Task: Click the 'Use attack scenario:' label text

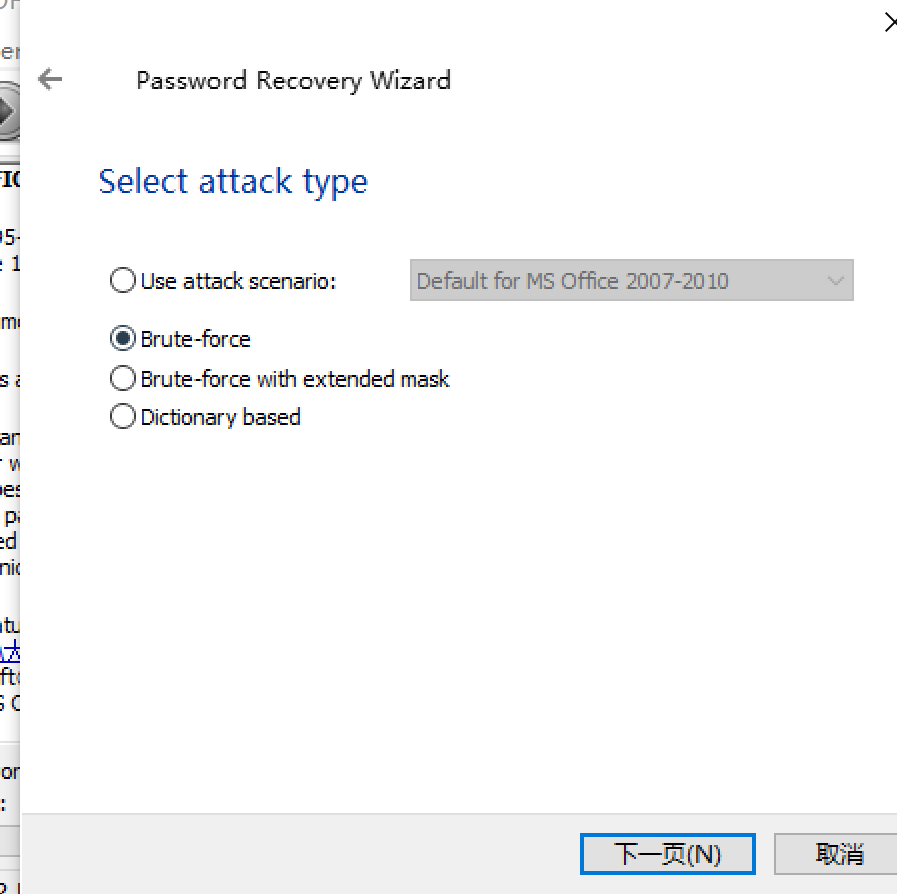Action: pyautogui.click(x=238, y=281)
